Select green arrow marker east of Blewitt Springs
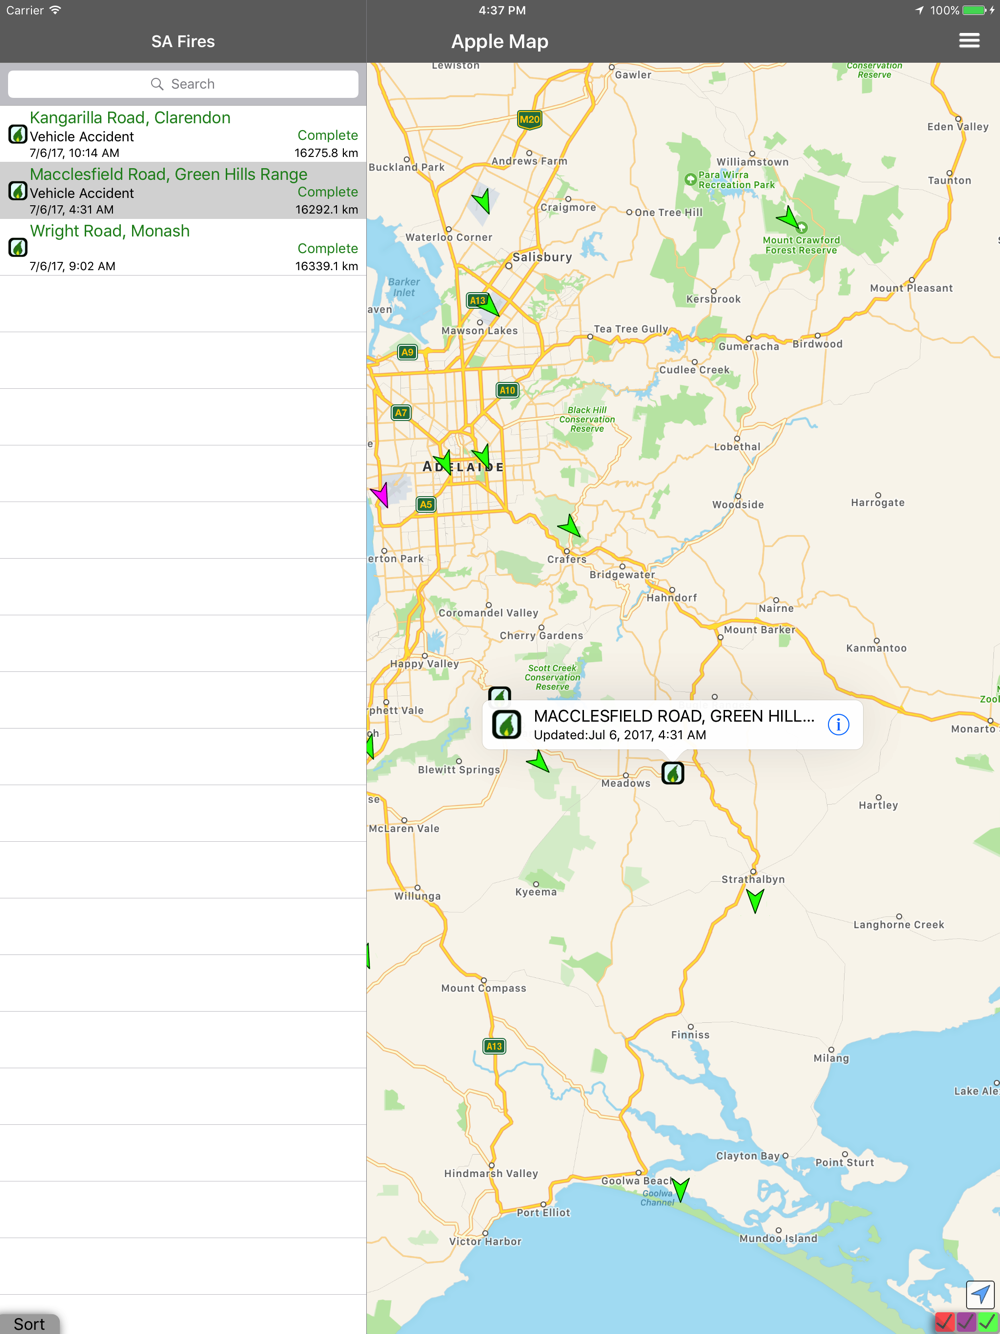 [x=539, y=763]
